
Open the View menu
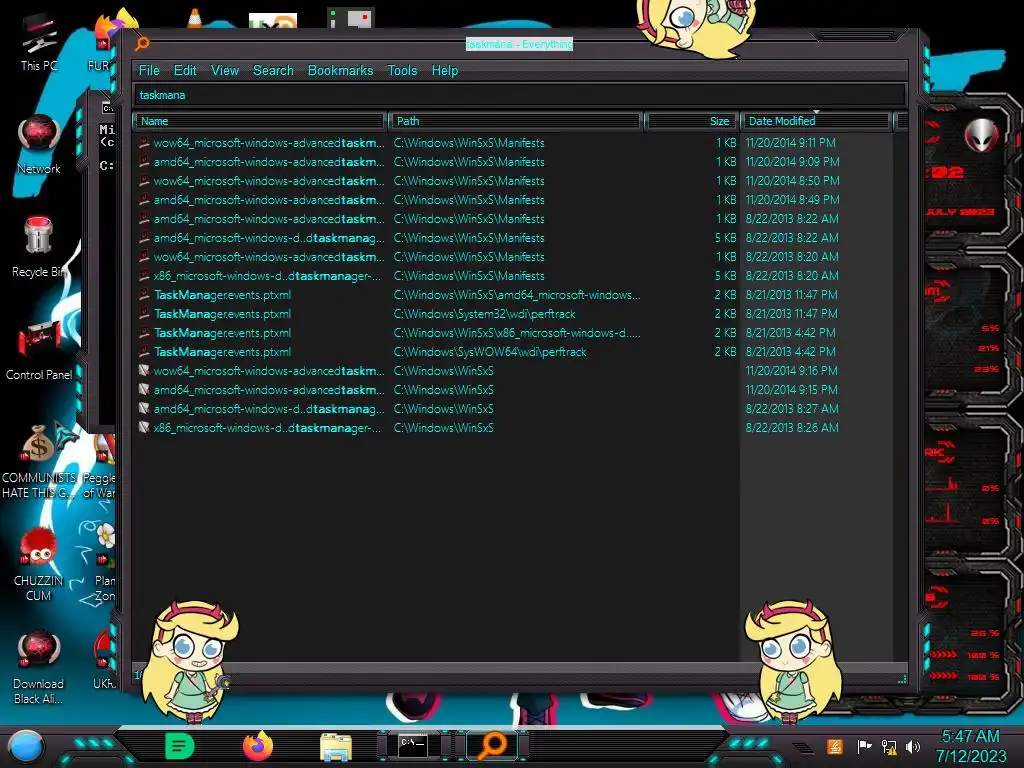click(225, 71)
